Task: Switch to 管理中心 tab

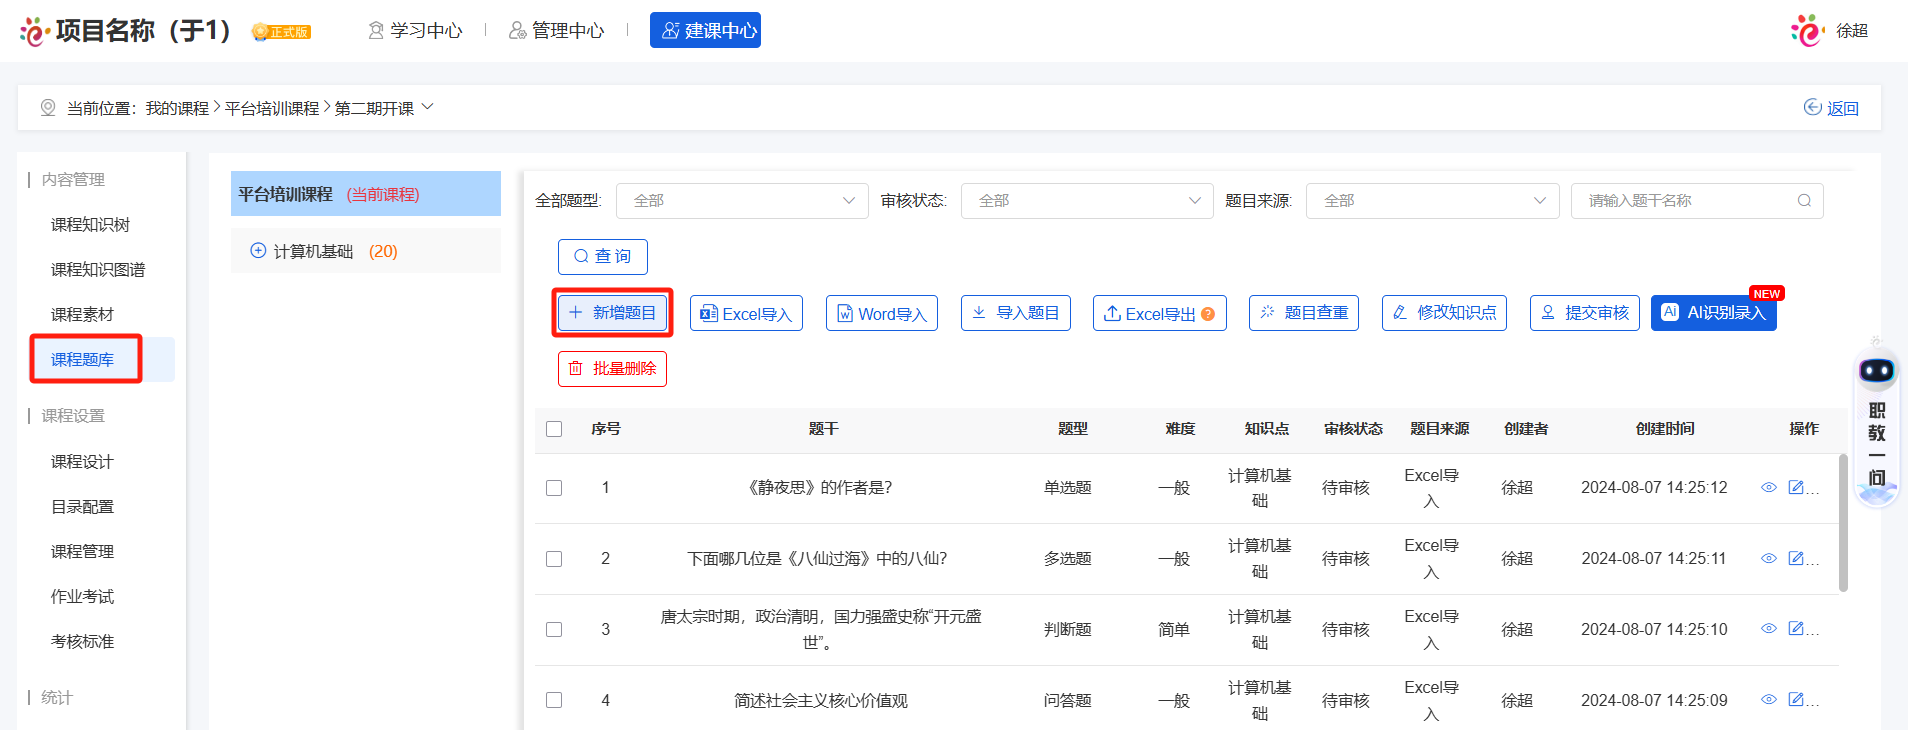Action: tap(556, 31)
